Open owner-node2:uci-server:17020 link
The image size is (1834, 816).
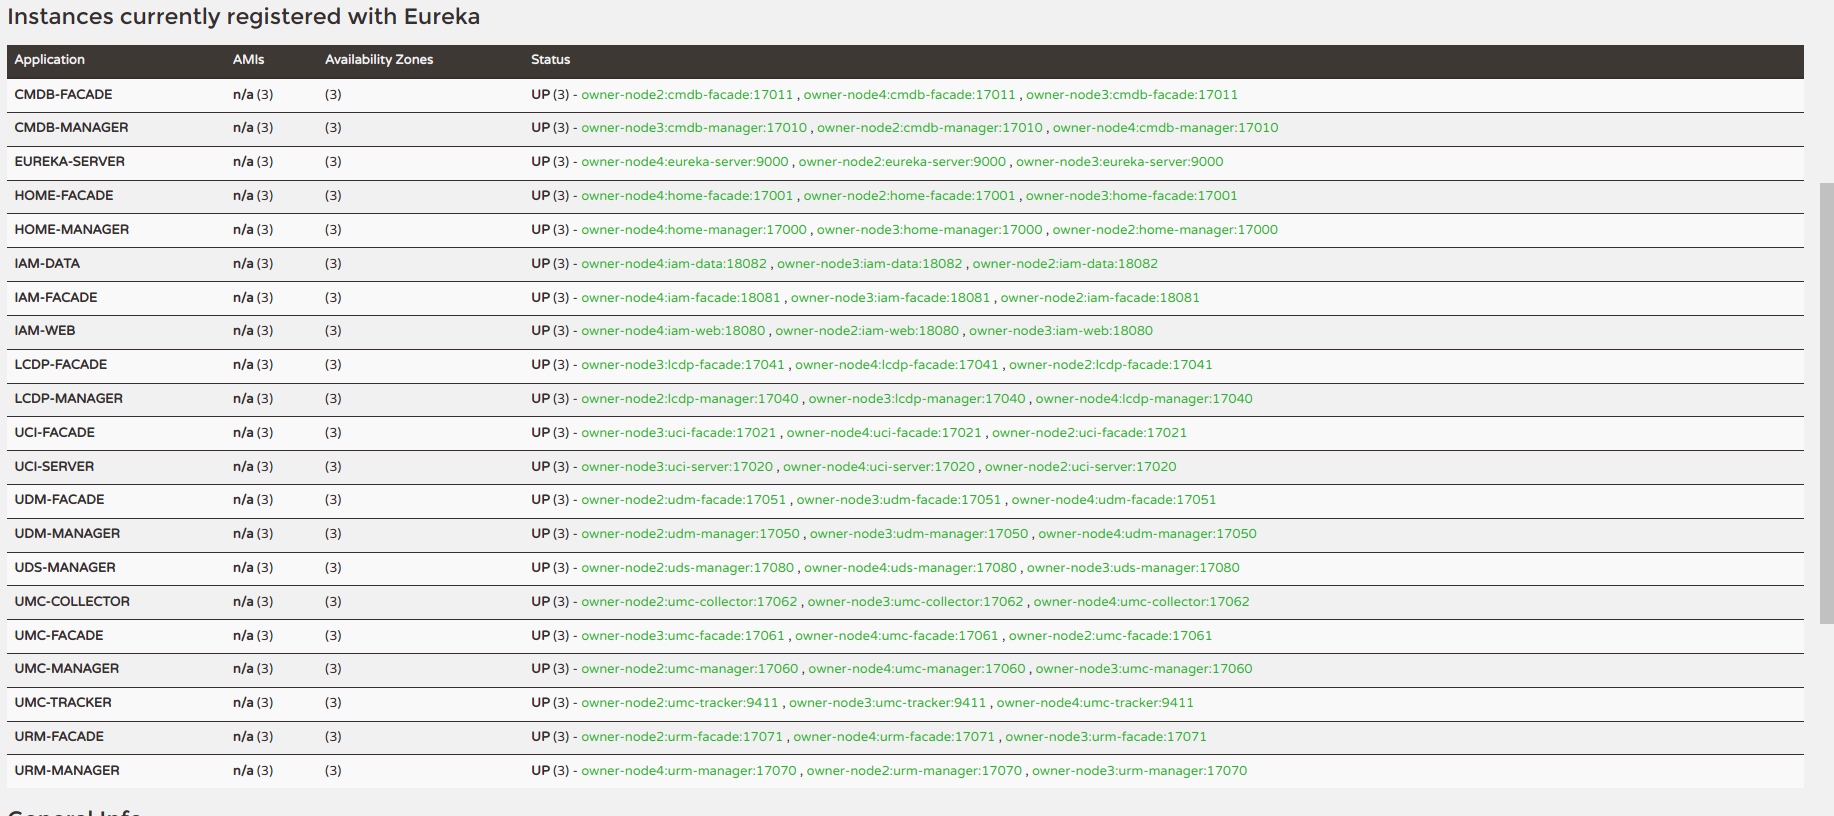point(1081,467)
